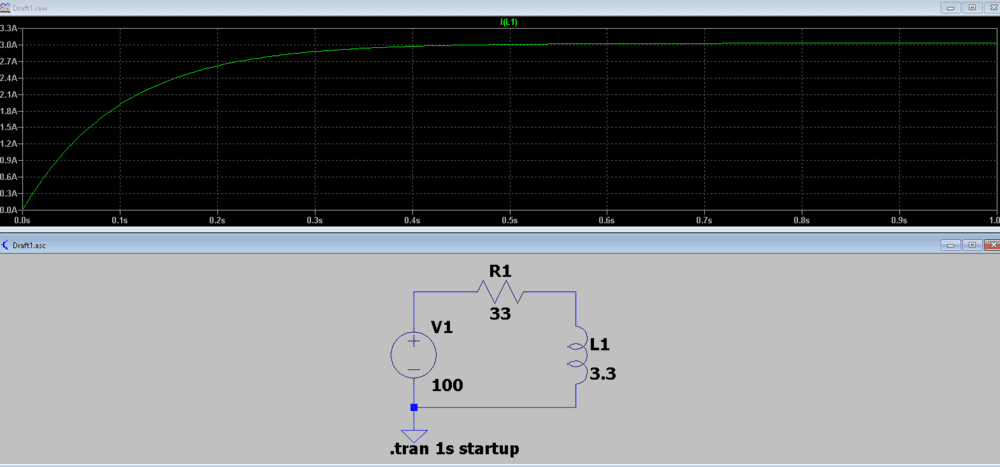Click the 3.0A vertical axis label

click(x=8, y=45)
